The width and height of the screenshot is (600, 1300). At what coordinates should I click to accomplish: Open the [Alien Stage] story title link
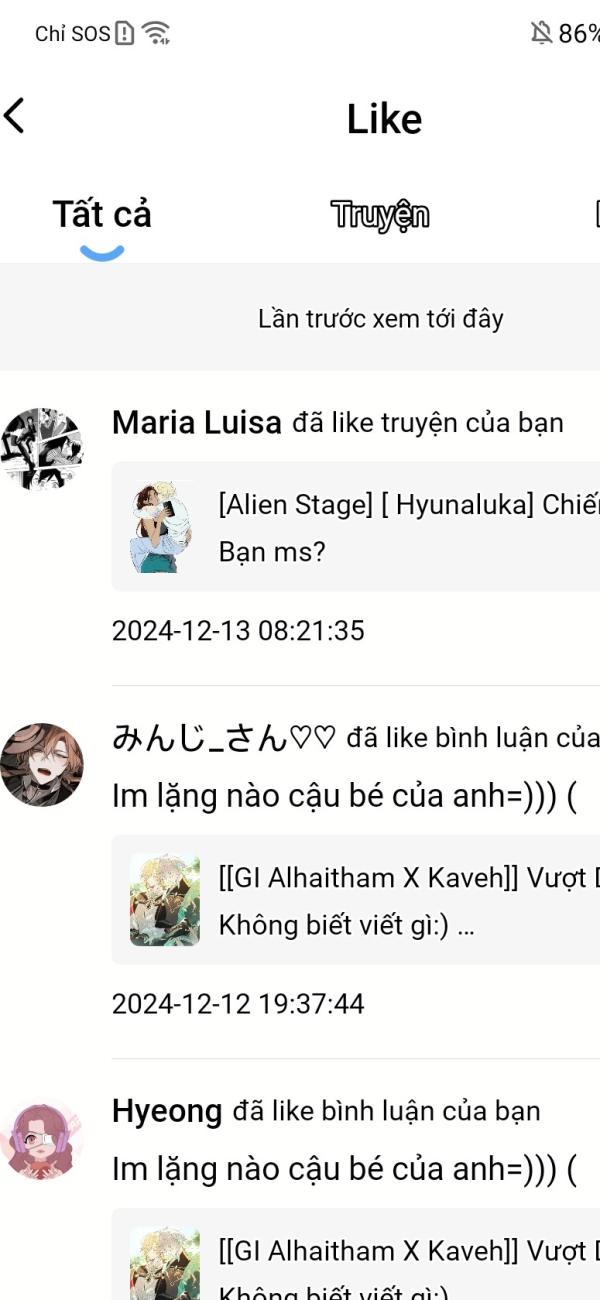[x=409, y=505]
